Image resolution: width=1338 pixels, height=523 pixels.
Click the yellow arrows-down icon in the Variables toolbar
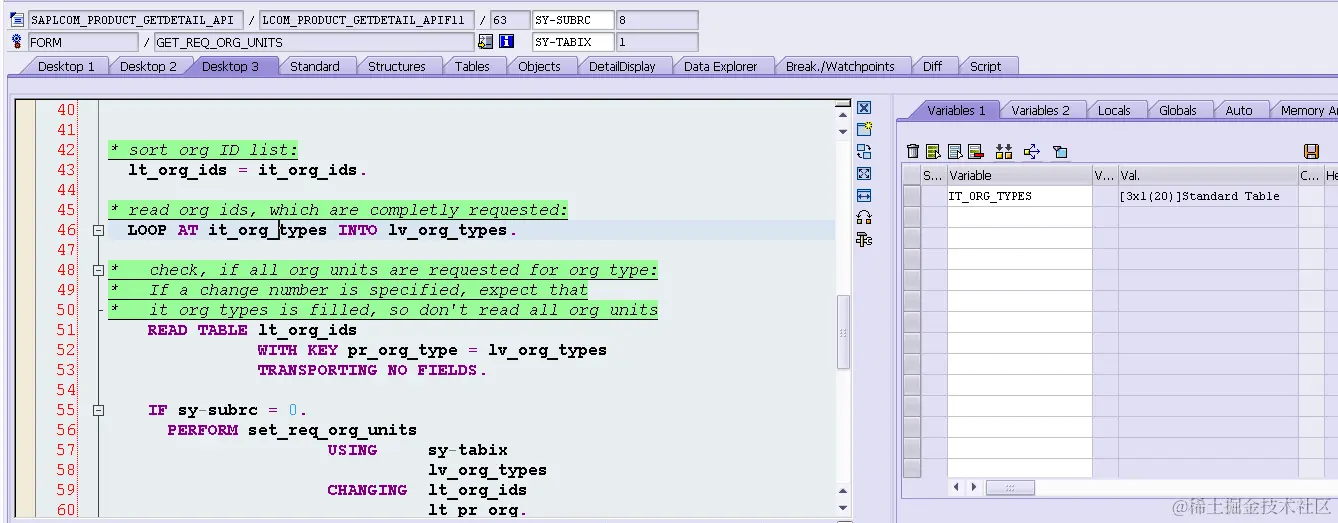coord(1004,151)
